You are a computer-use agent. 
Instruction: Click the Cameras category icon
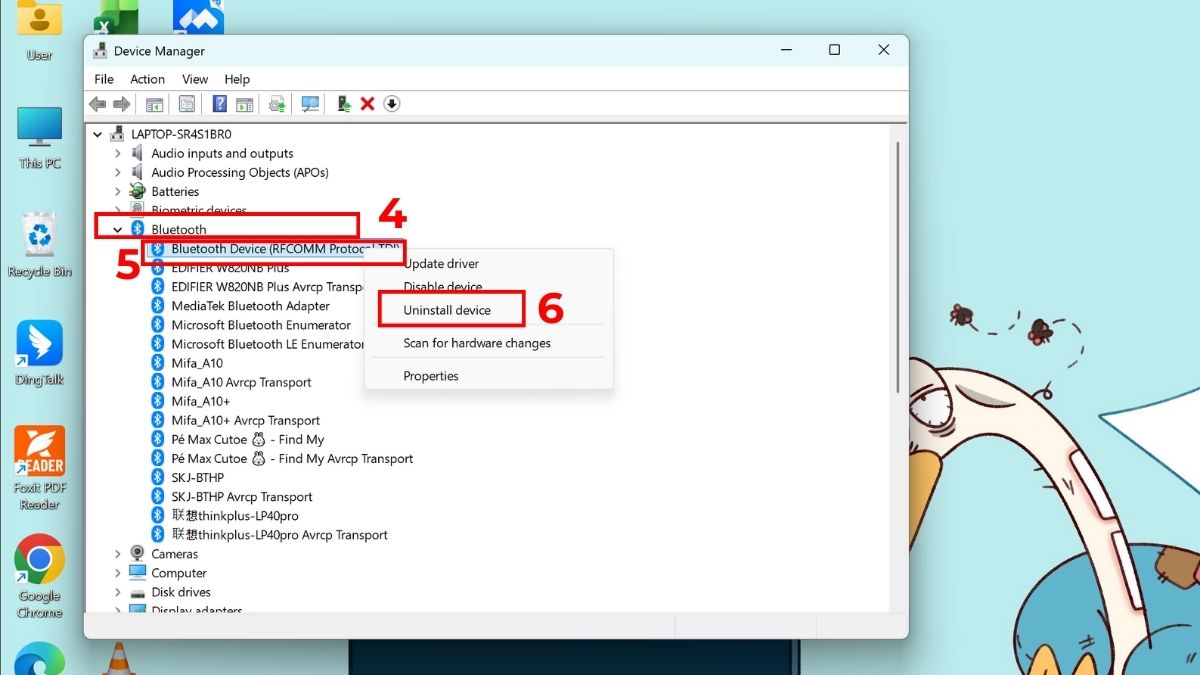click(137, 553)
